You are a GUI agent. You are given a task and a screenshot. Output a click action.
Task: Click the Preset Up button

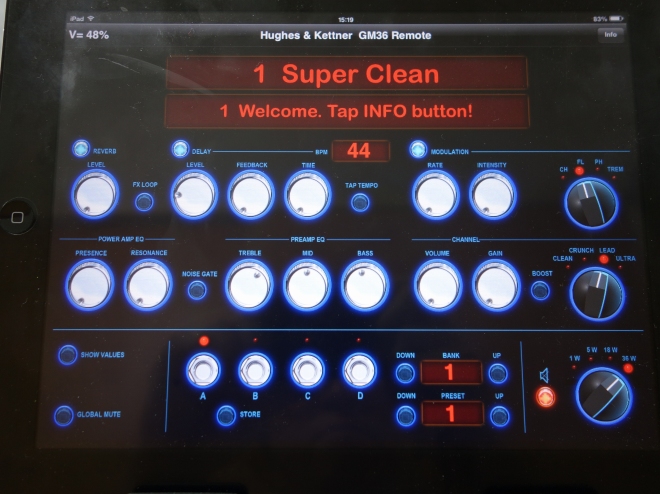(x=500, y=417)
